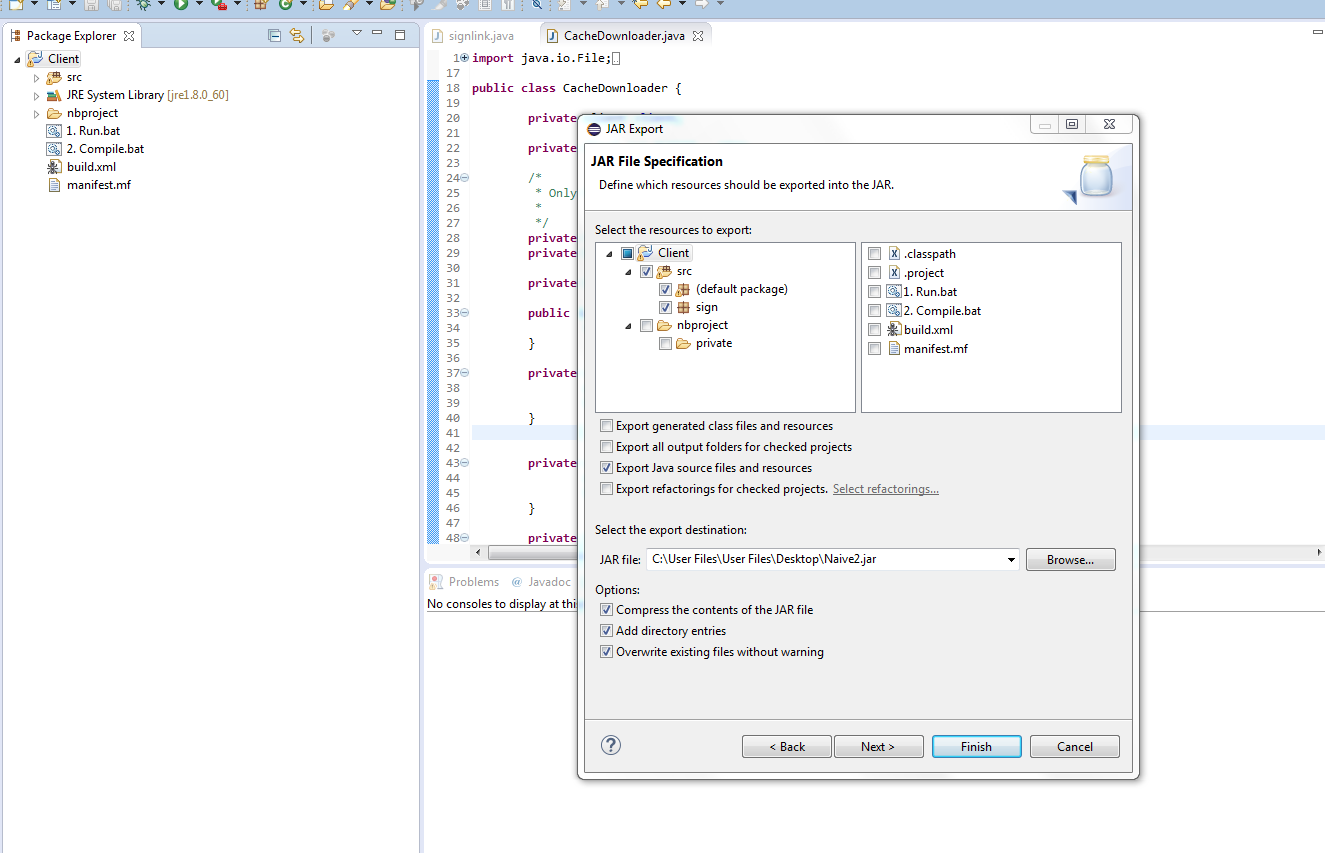Open the Select refactorings... link

click(x=886, y=489)
